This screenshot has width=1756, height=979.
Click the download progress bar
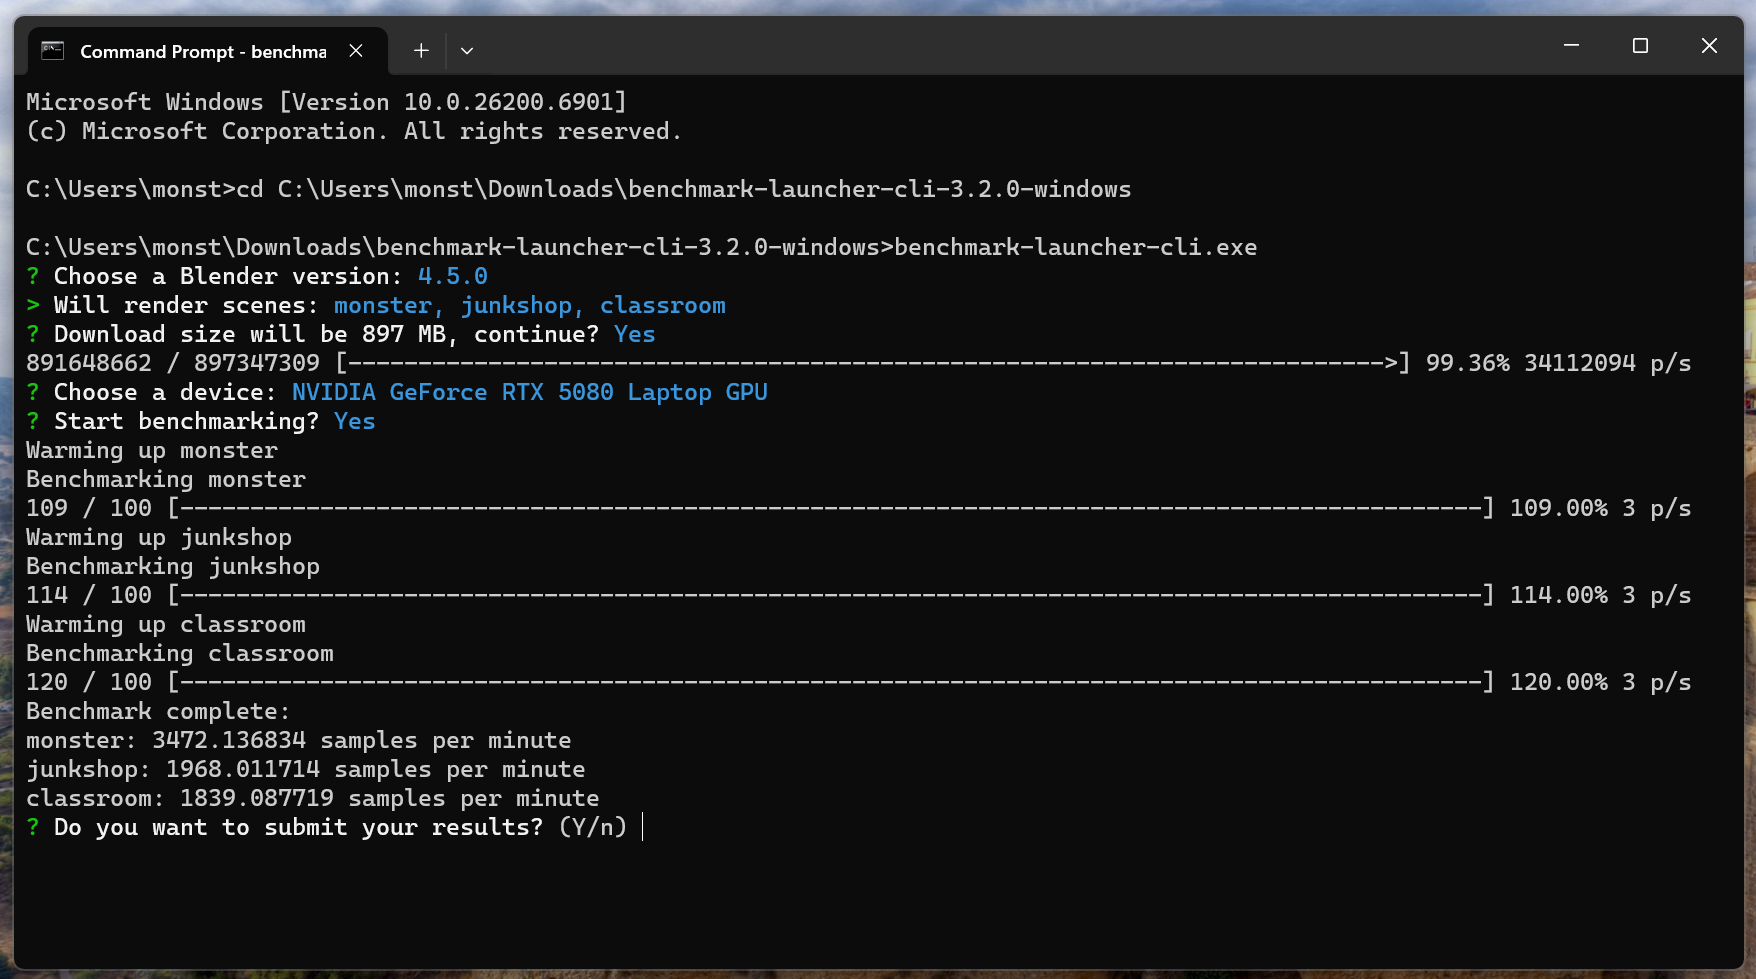coord(872,363)
